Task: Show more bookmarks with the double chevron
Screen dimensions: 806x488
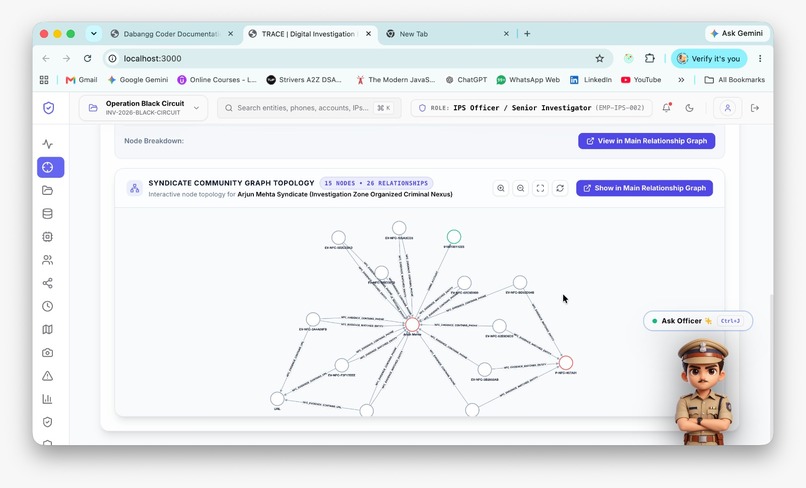Action: (x=682, y=80)
